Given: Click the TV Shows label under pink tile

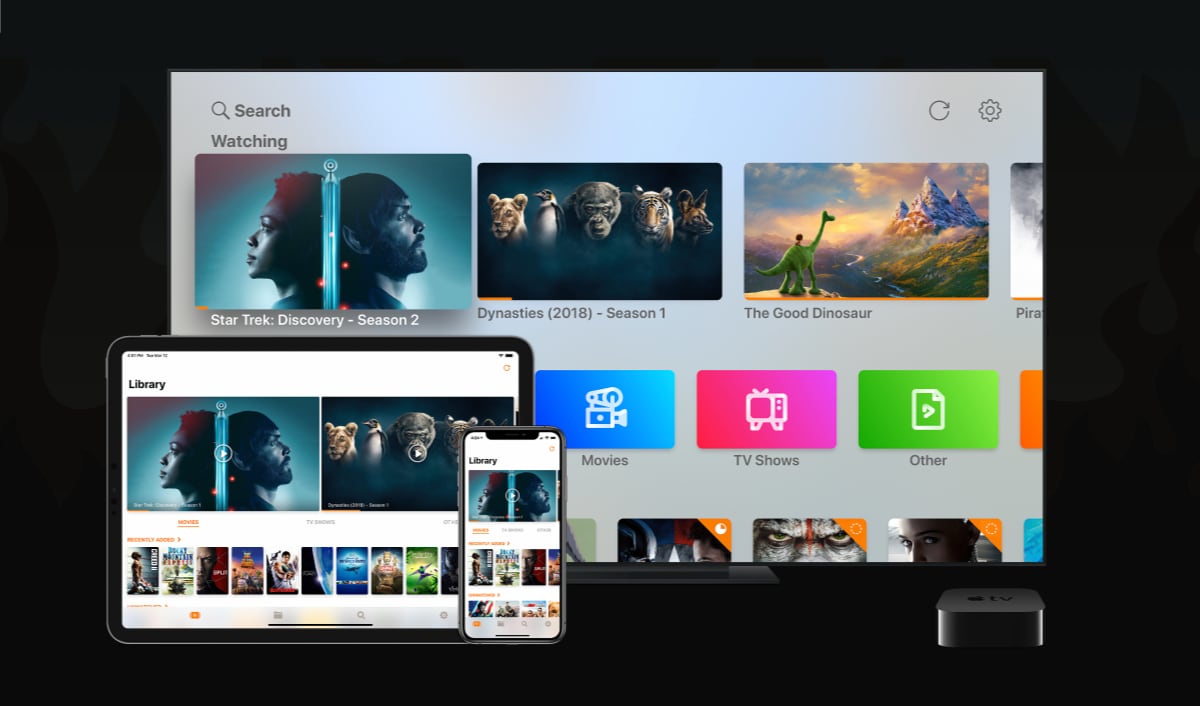Looking at the screenshot, I should coord(766,460).
